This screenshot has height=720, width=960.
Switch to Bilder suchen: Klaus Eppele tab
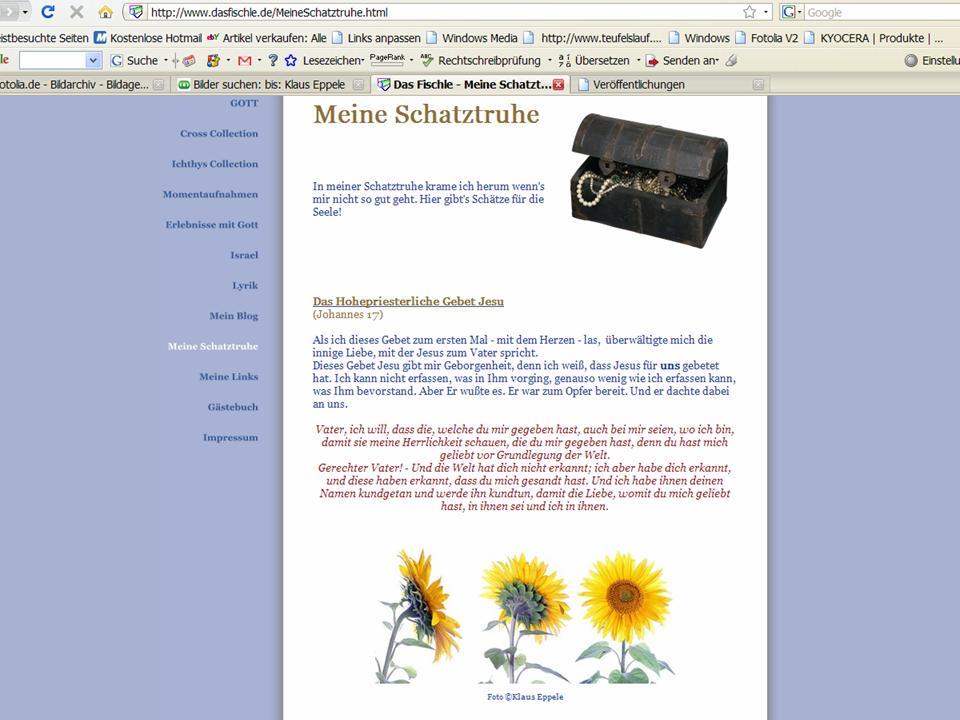(262, 85)
